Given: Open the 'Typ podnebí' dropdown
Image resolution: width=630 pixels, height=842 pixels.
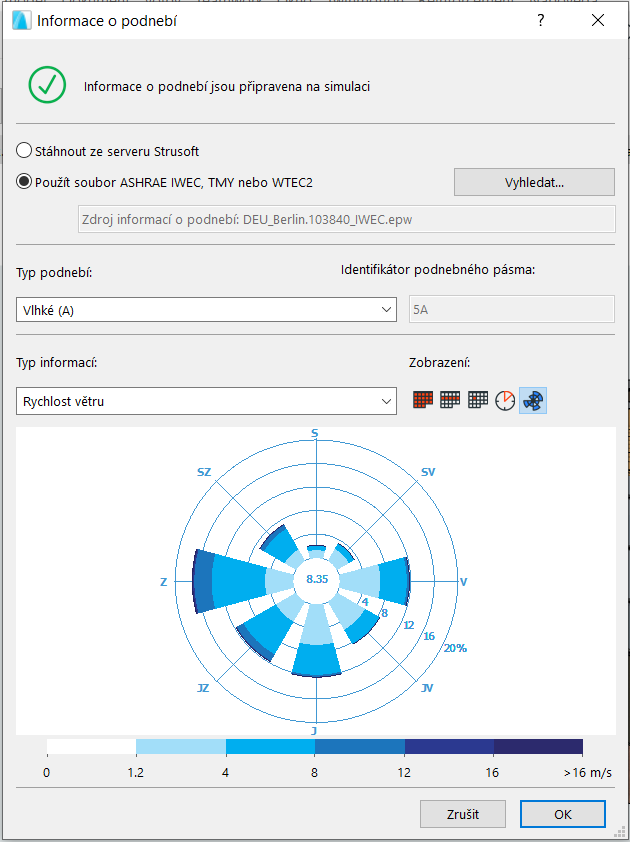Looking at the screenshot, I should (207, 310).
